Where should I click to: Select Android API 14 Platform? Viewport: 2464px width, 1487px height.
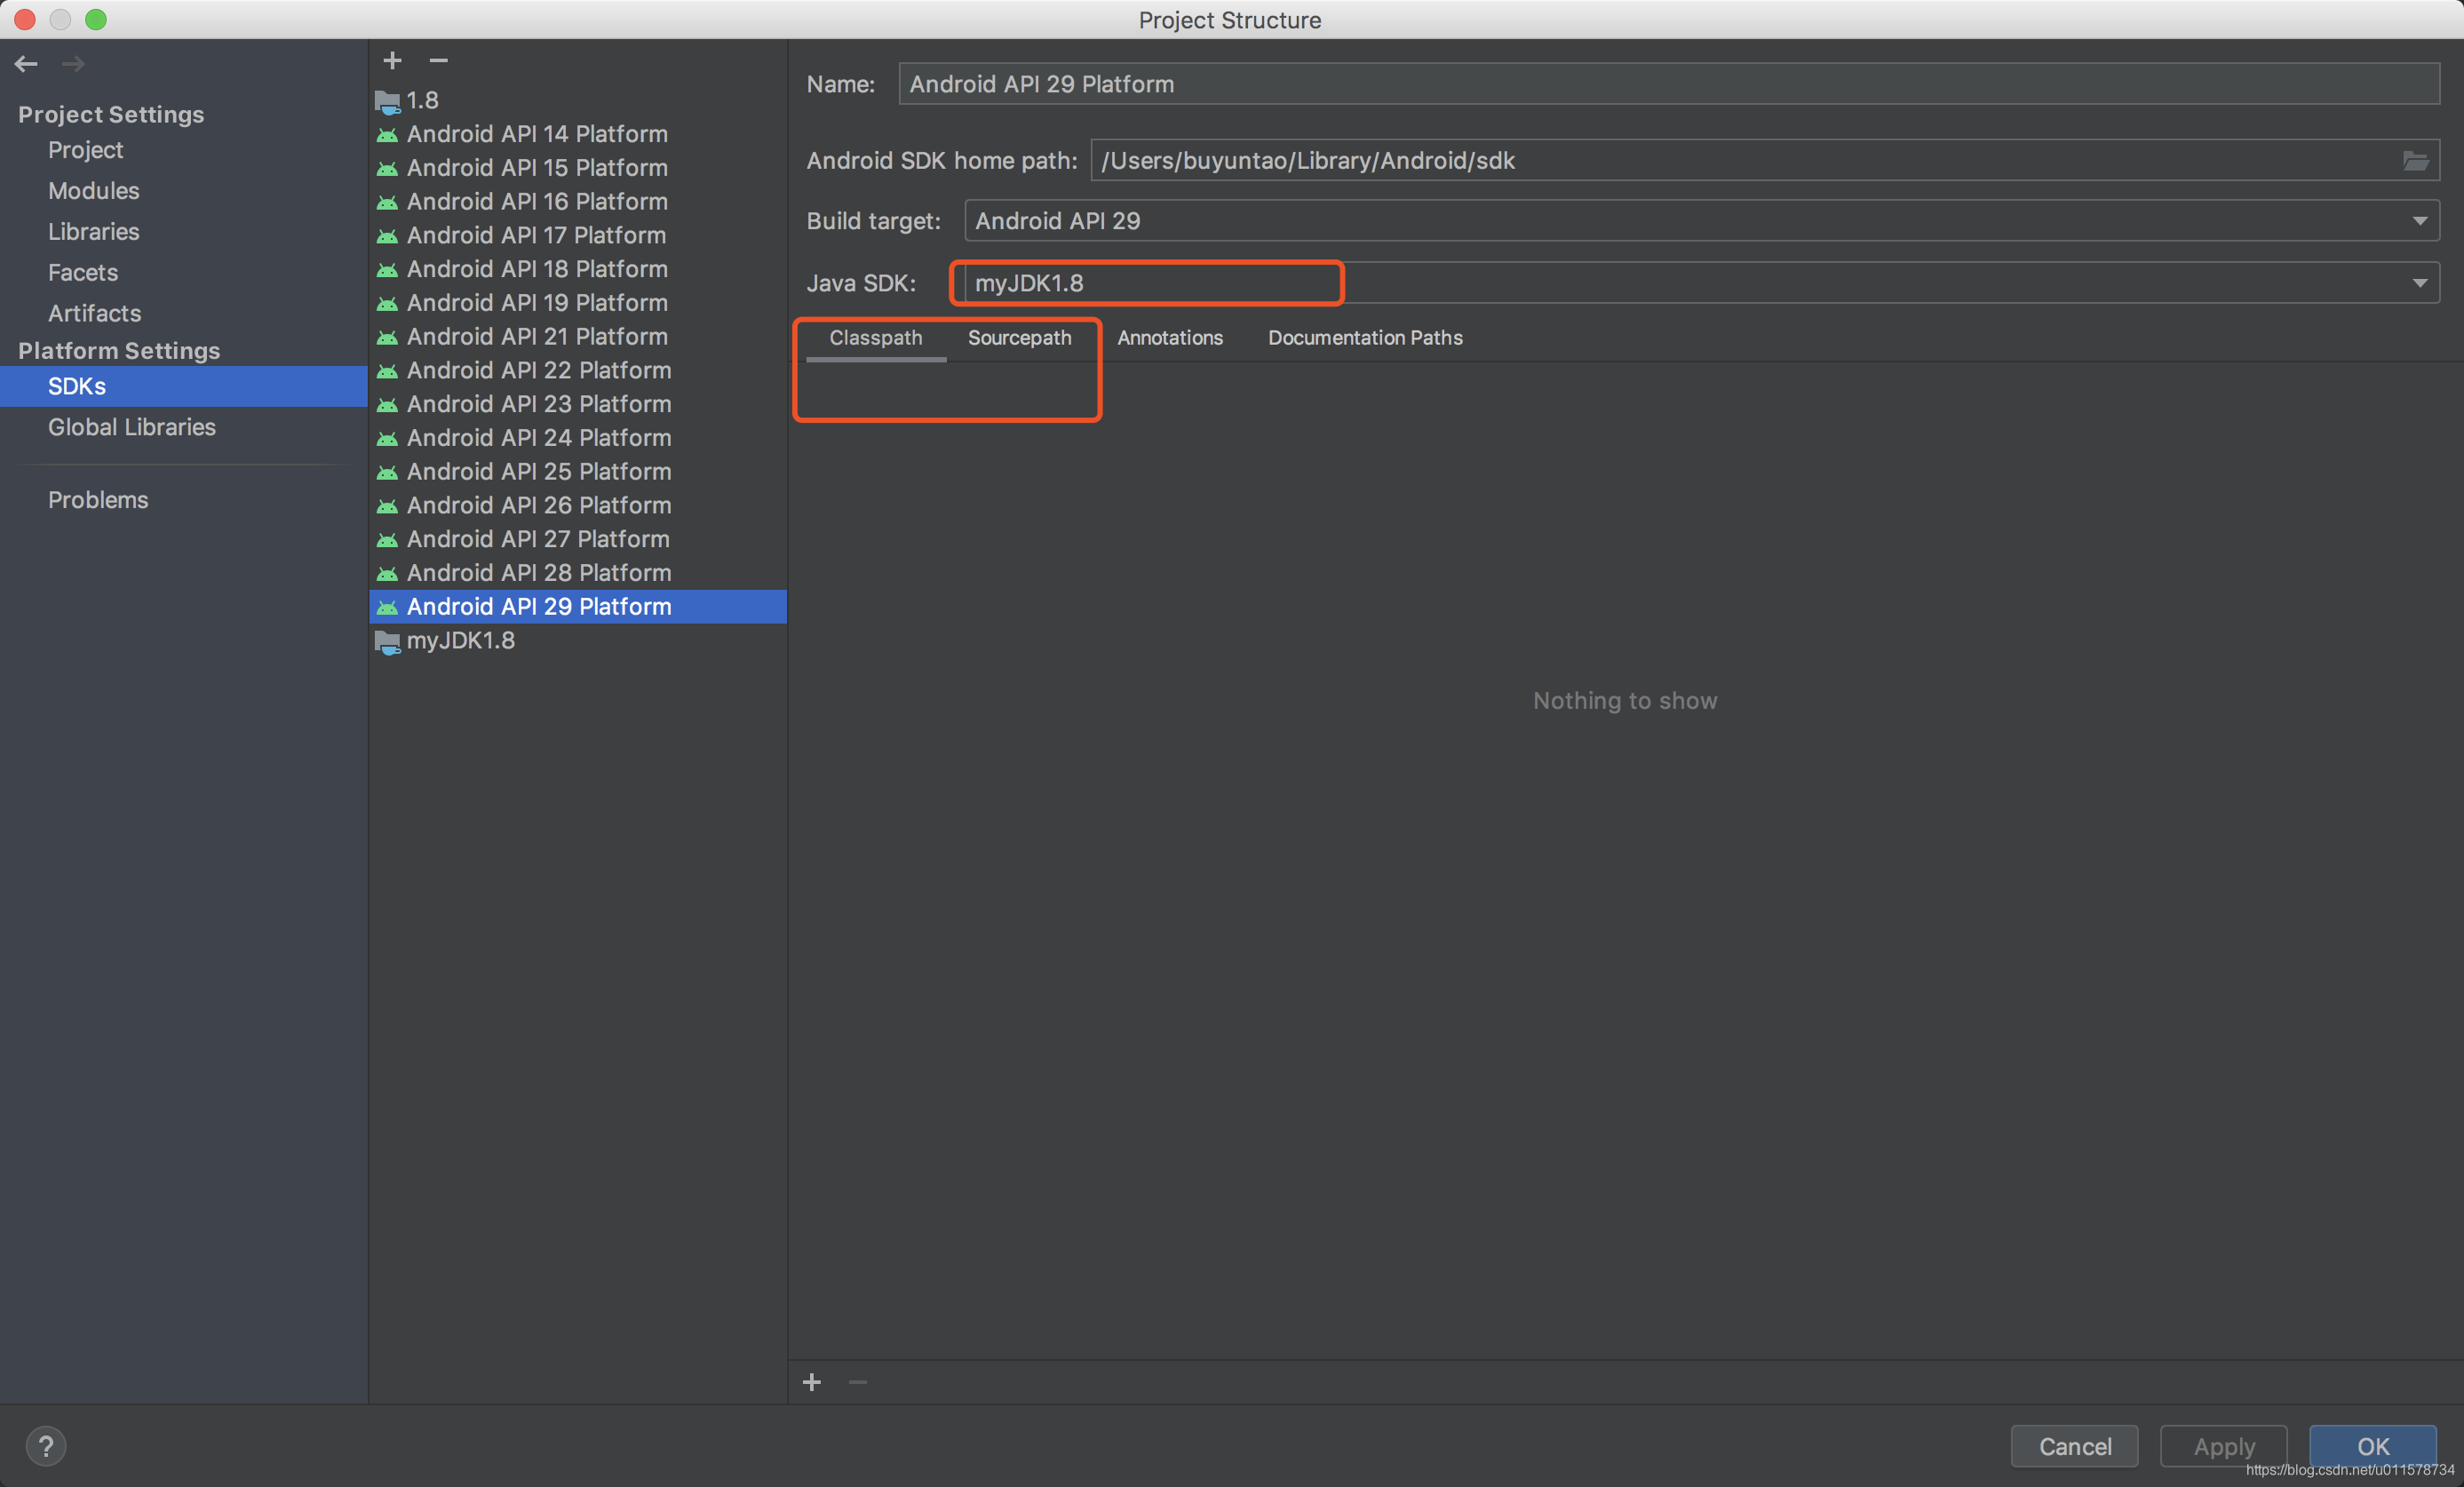coord(578,135)
